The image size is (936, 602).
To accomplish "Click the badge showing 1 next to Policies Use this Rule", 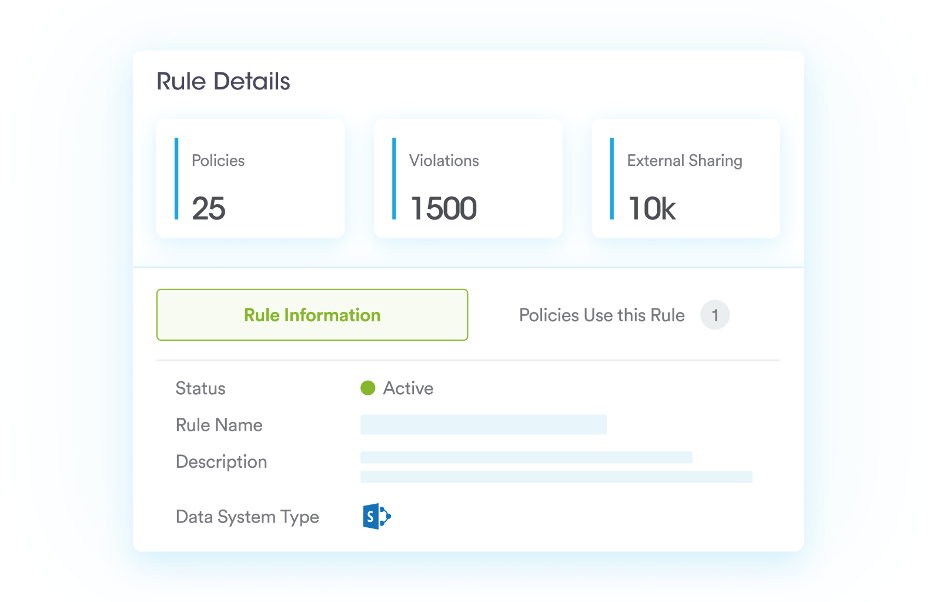I will [716, 314].
